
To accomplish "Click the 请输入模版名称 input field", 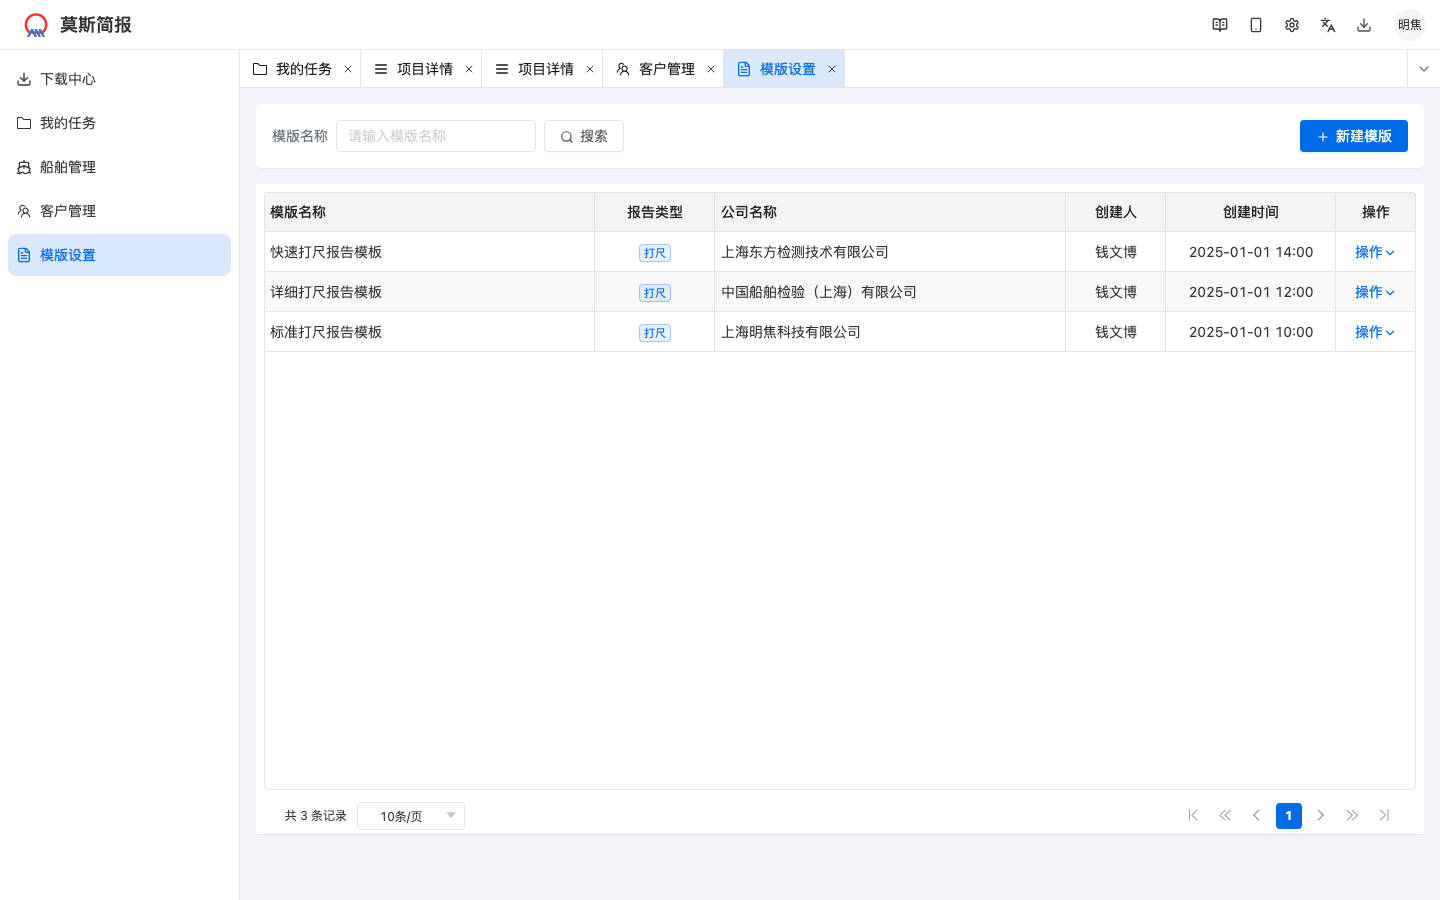I will click(436, 136).
